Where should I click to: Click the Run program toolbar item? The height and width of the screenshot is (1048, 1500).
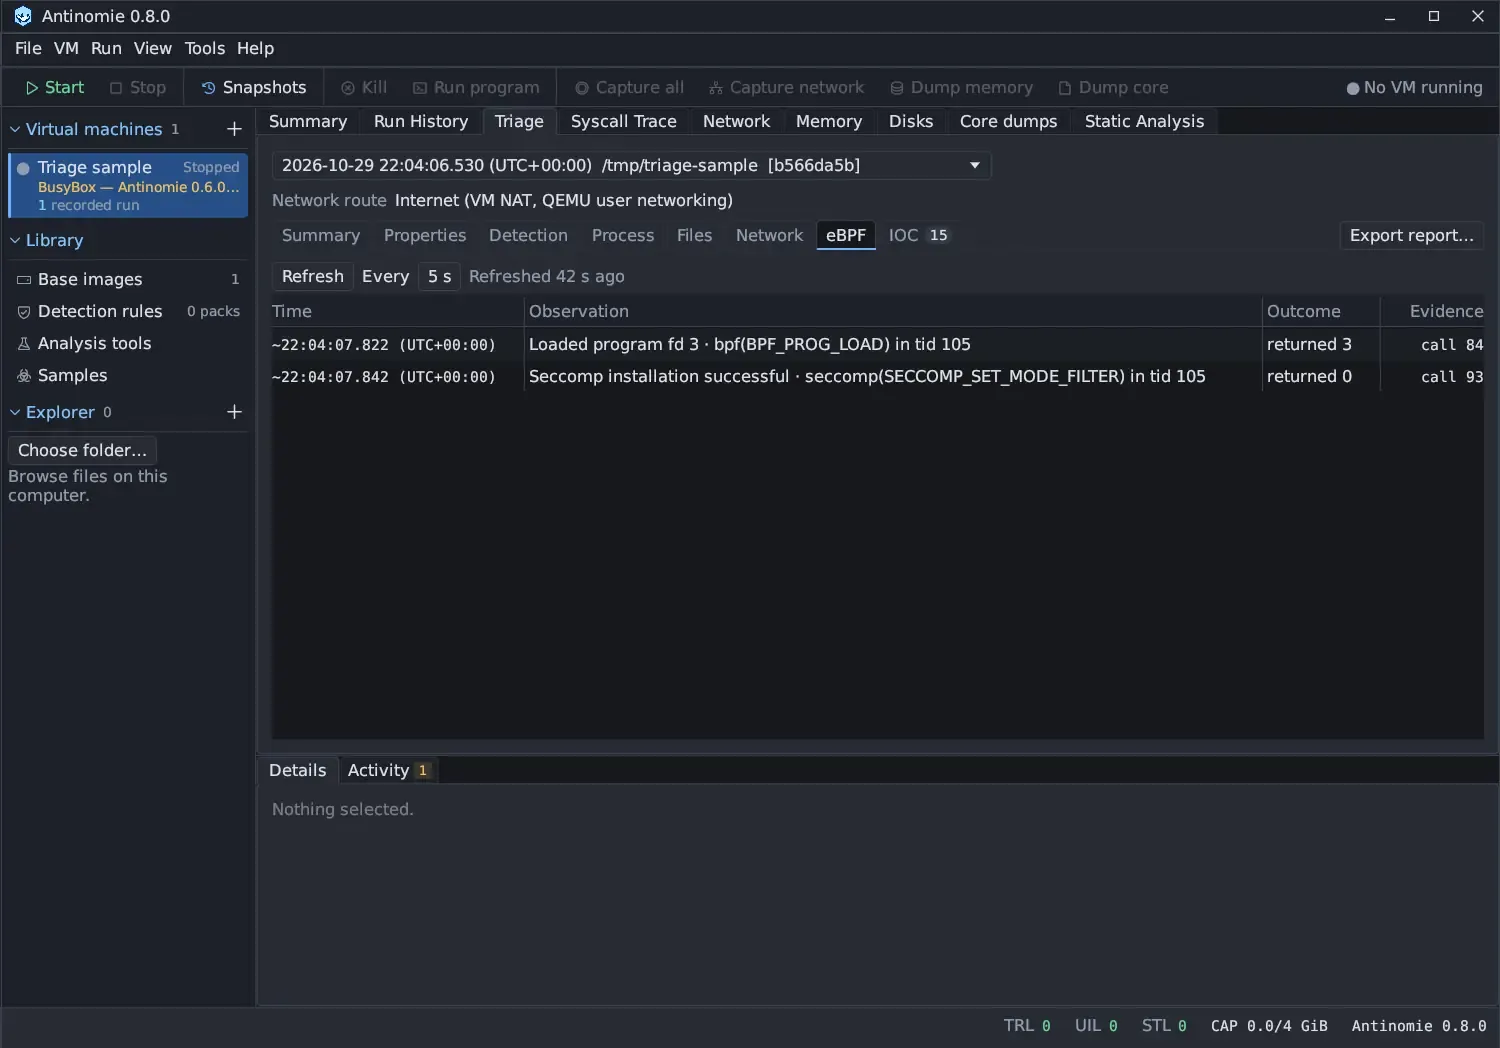(476, 88)
